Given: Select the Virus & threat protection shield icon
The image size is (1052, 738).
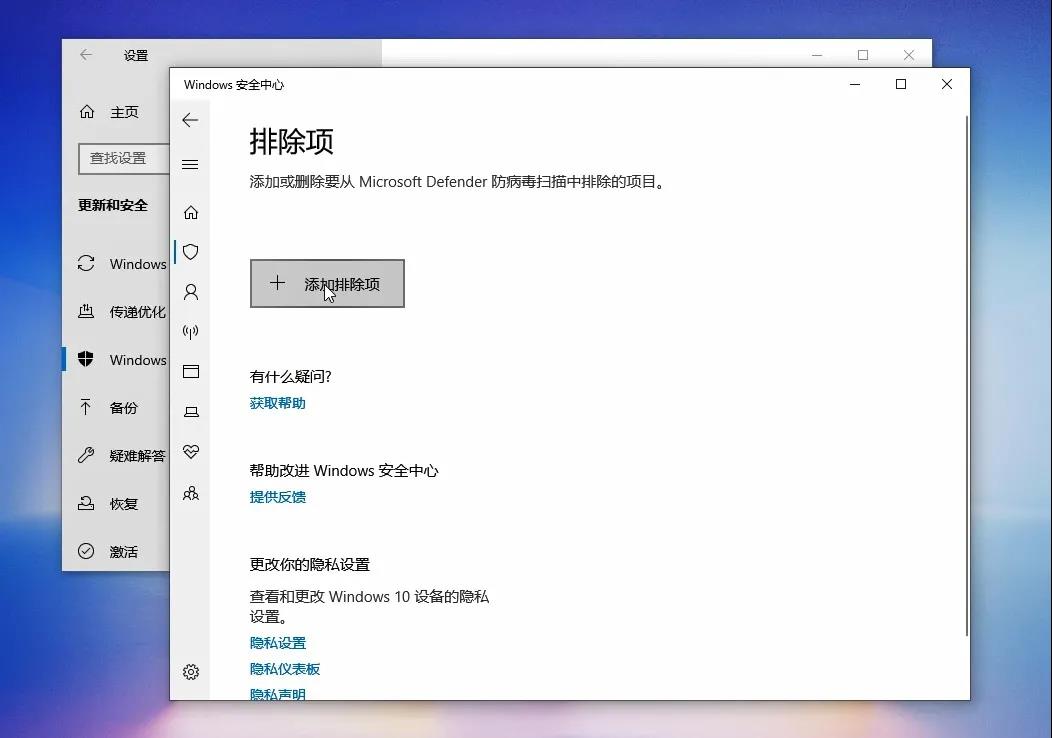Looking at the screenshot, I should [x=191, y=252].
